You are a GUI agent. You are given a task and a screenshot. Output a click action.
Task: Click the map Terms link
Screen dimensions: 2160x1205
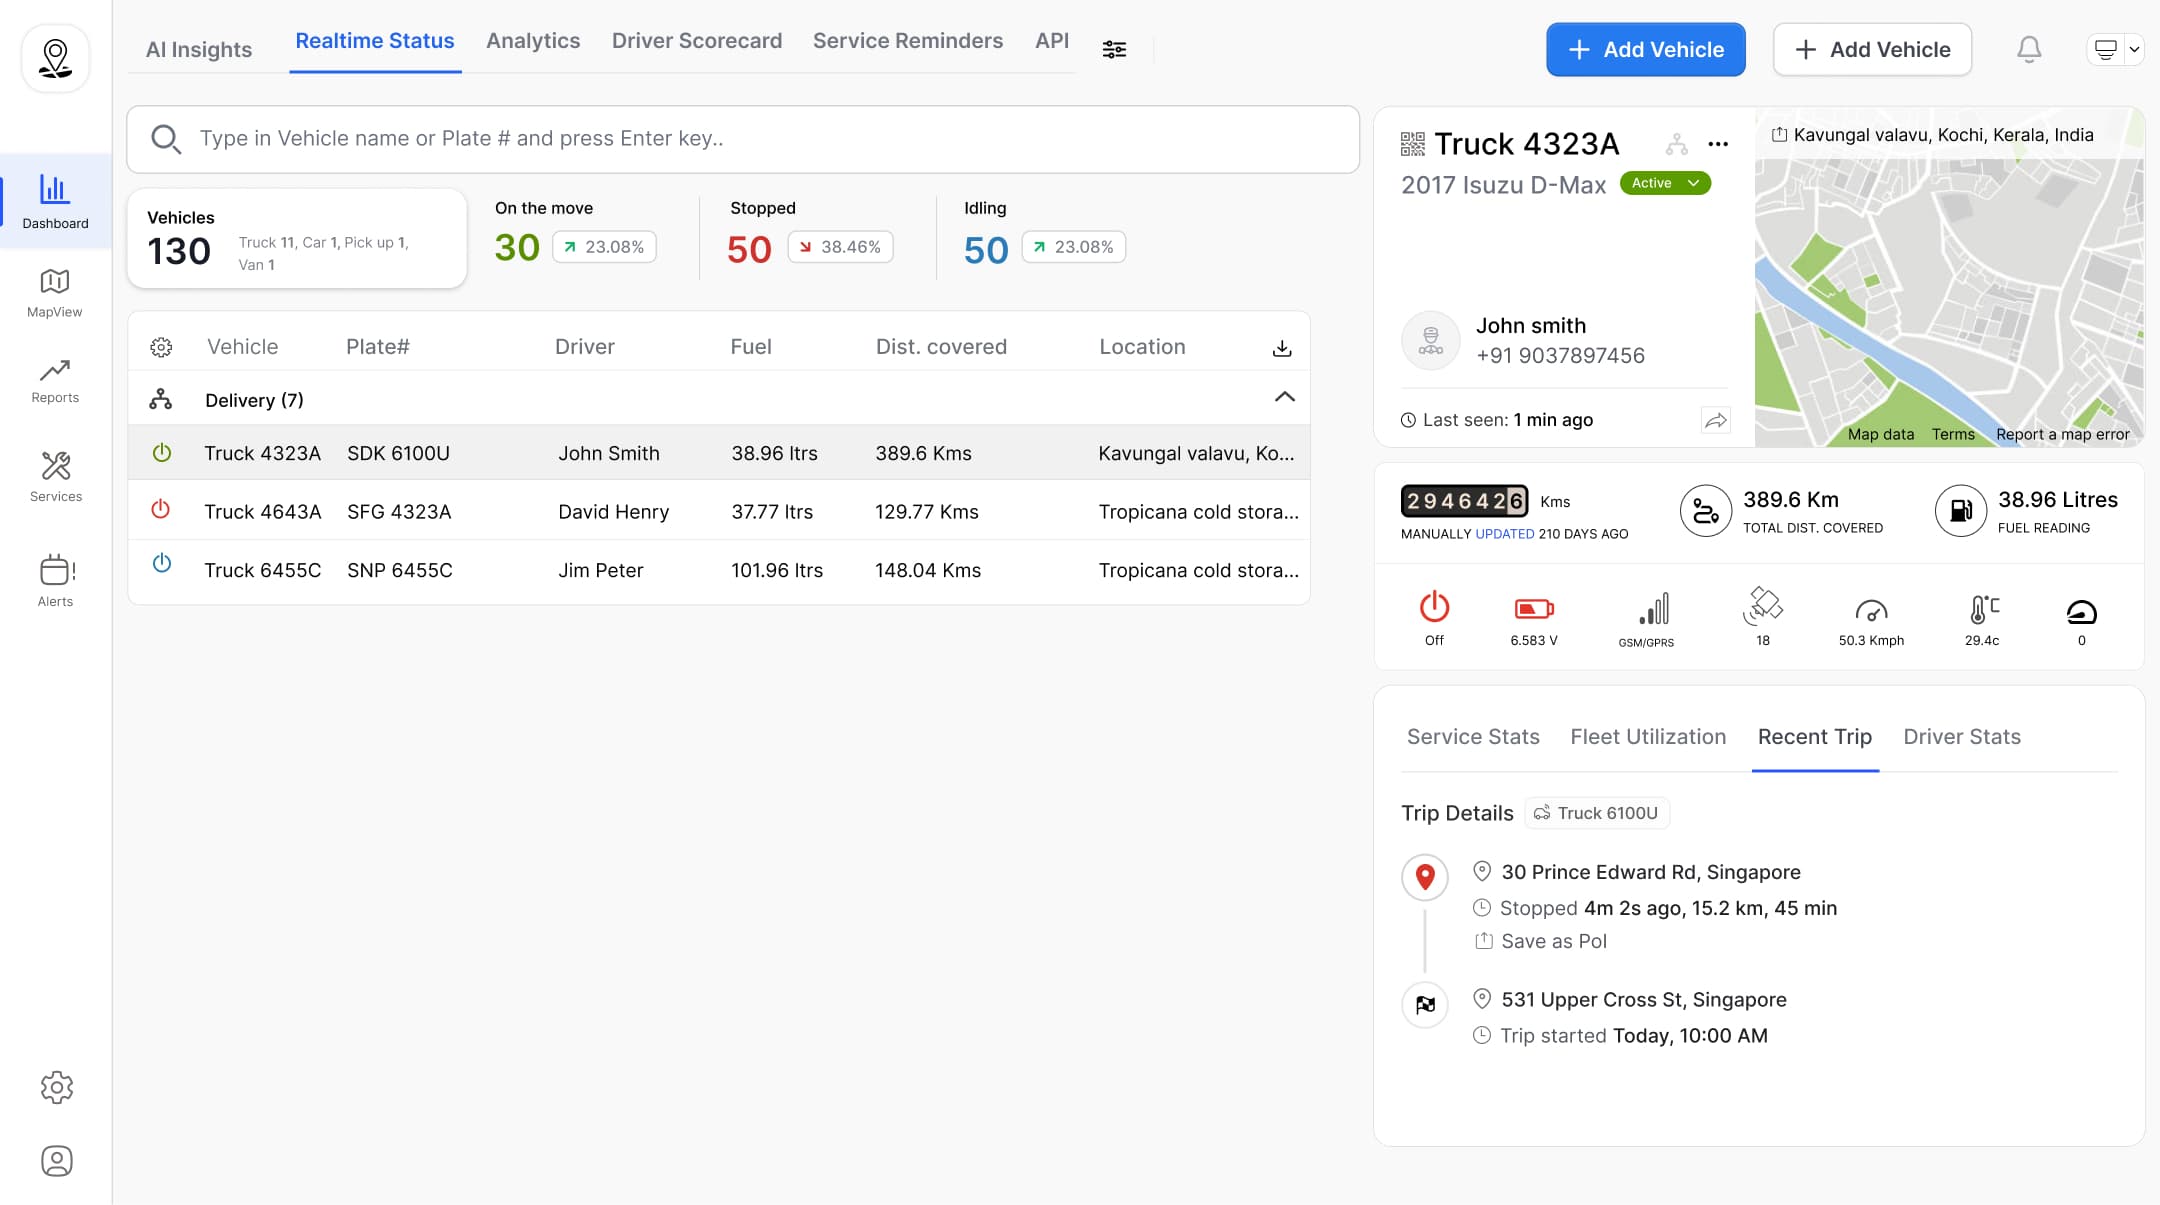pos(1953,434)
